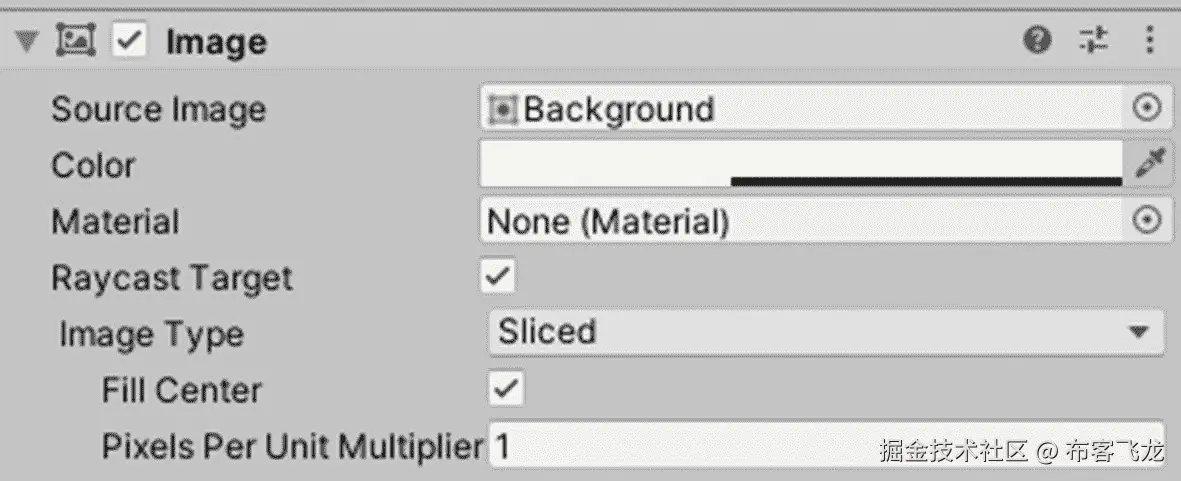Open the Color swatch picker
1181x481 pixels.
point(800,160)
